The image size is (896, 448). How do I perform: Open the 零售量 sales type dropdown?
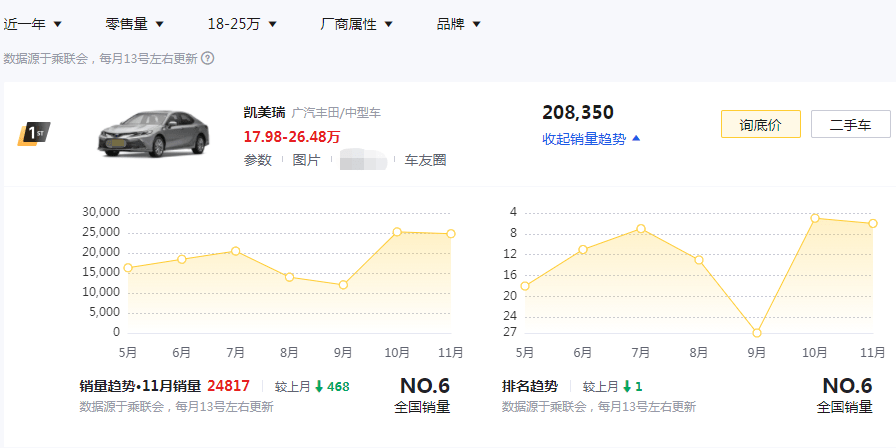(135, 24)
